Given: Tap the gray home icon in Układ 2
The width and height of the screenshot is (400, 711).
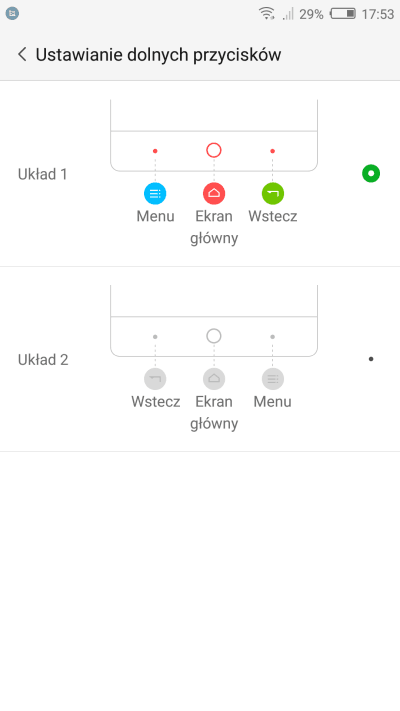Looking at the screenshot, I should pyautogui.click(x=214, y=379).
